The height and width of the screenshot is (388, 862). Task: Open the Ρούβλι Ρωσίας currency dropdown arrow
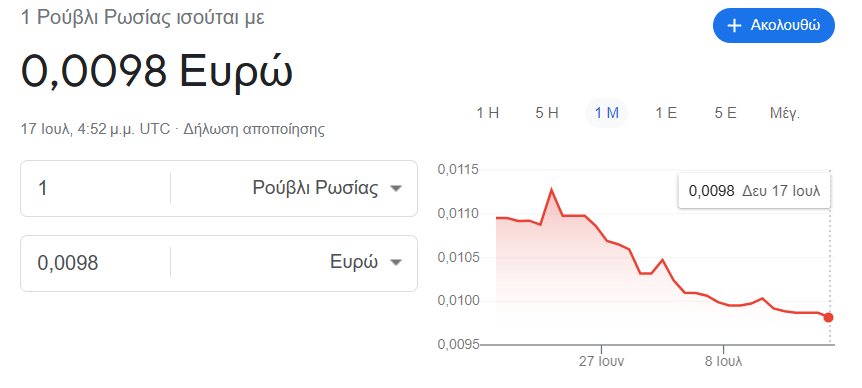pos(396,189)
